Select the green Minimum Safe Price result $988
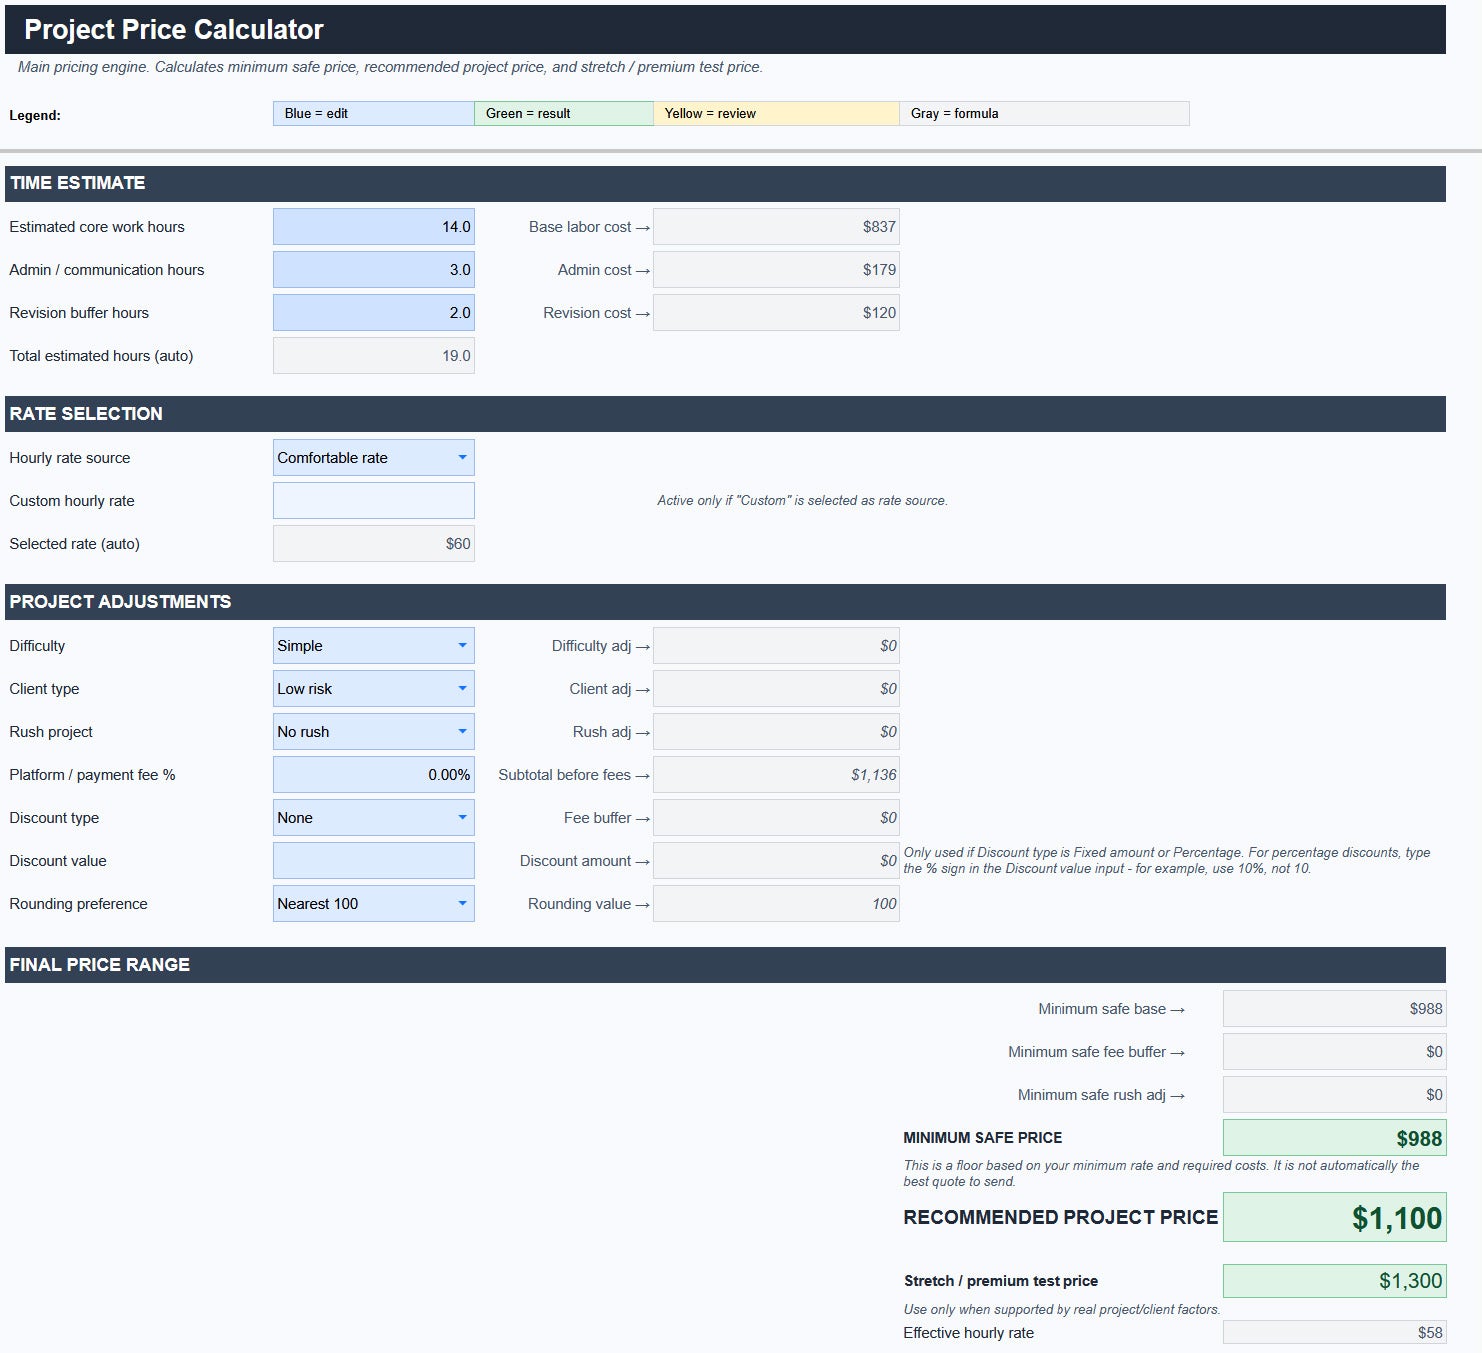 click(1334, 1138)
